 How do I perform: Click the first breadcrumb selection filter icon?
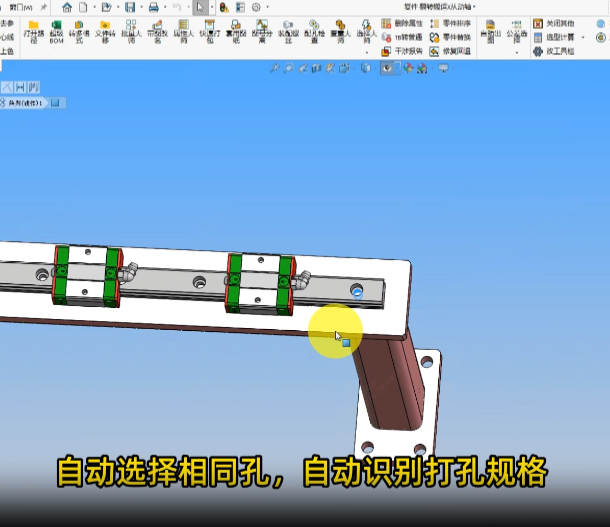7,87
